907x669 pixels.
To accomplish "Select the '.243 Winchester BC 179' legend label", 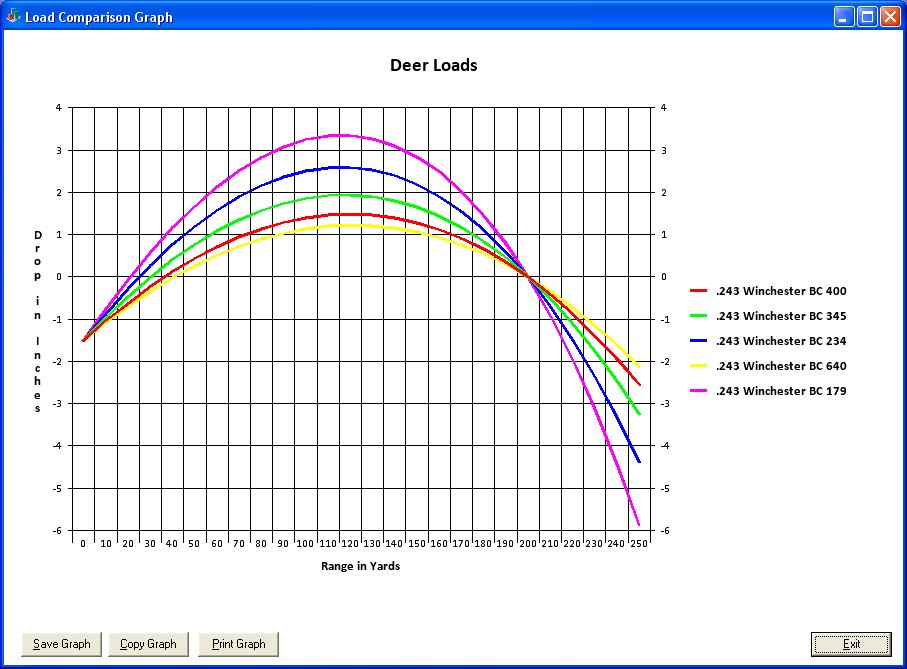I will coord(781,391).
